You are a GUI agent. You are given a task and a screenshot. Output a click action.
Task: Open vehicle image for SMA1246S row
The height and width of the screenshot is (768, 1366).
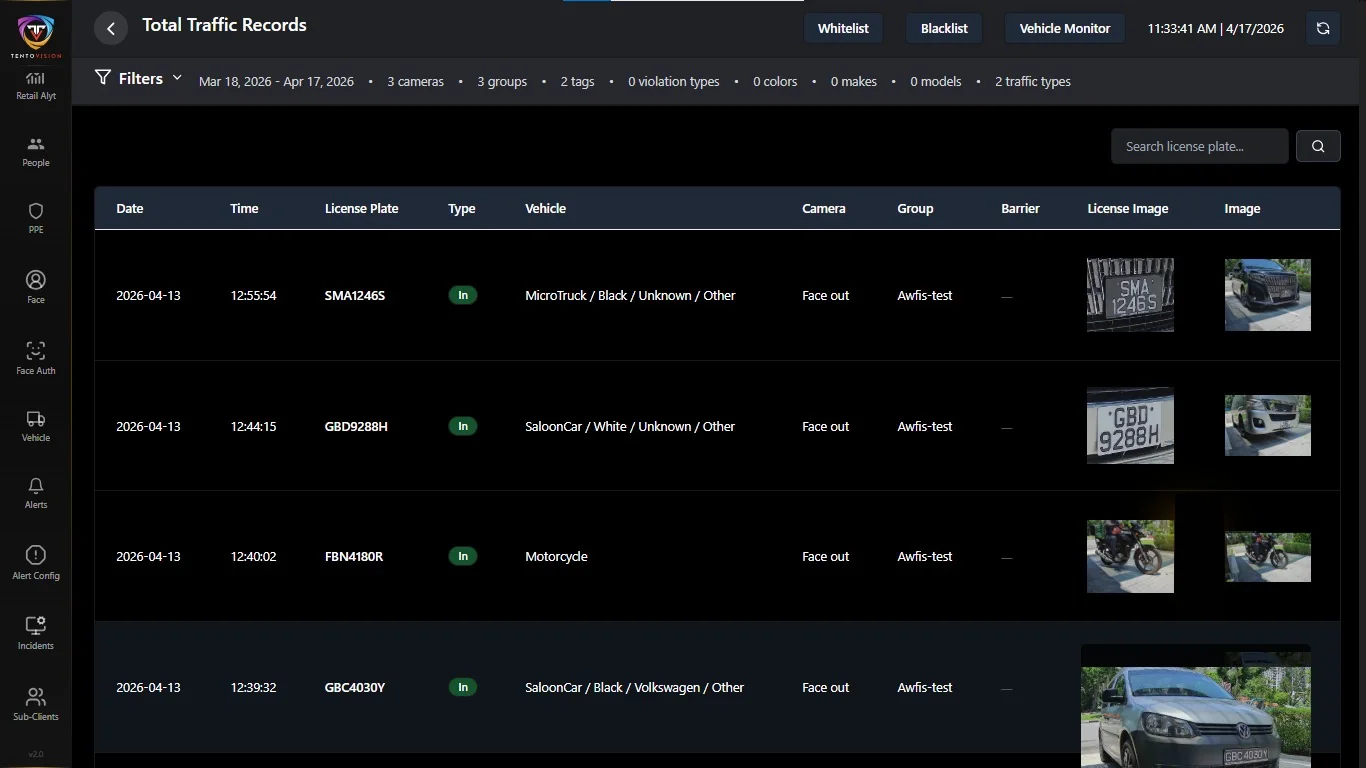click(1268, 295)
